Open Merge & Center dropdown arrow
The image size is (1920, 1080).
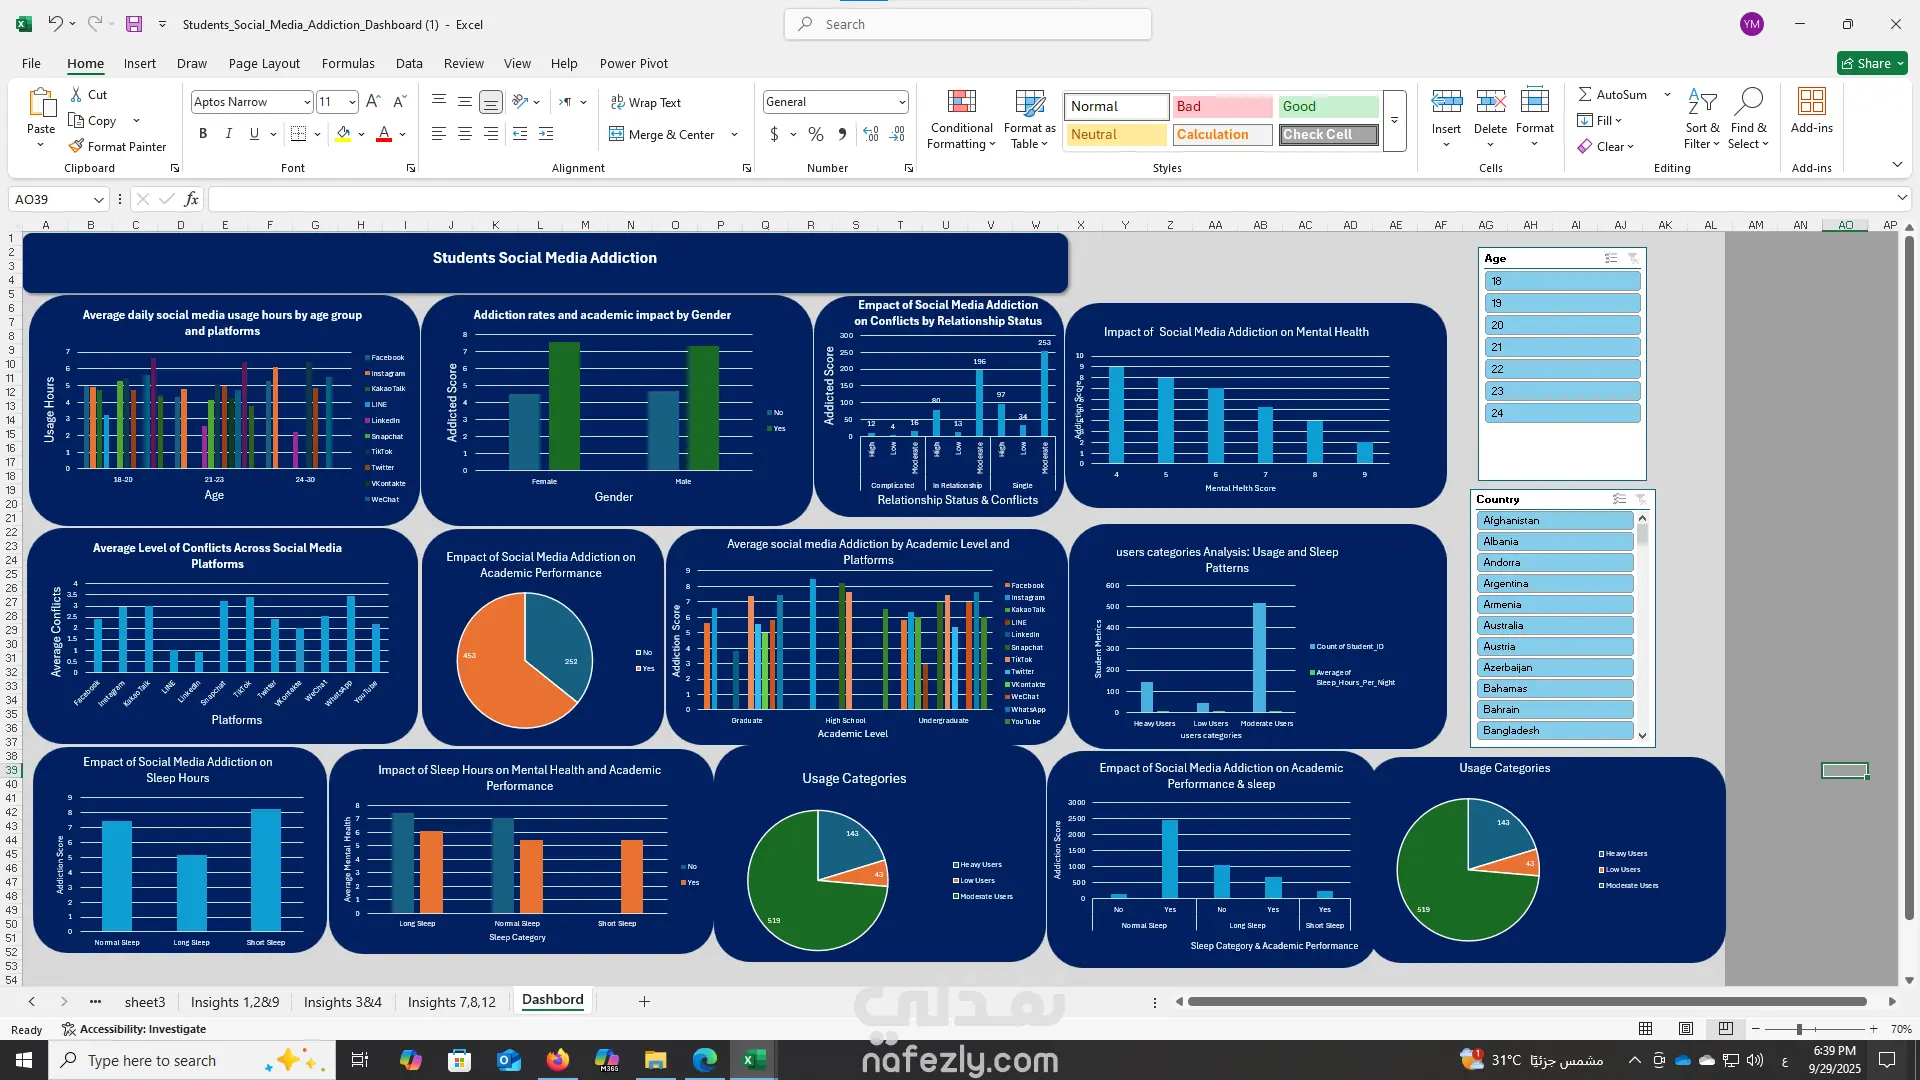[735, 134]
